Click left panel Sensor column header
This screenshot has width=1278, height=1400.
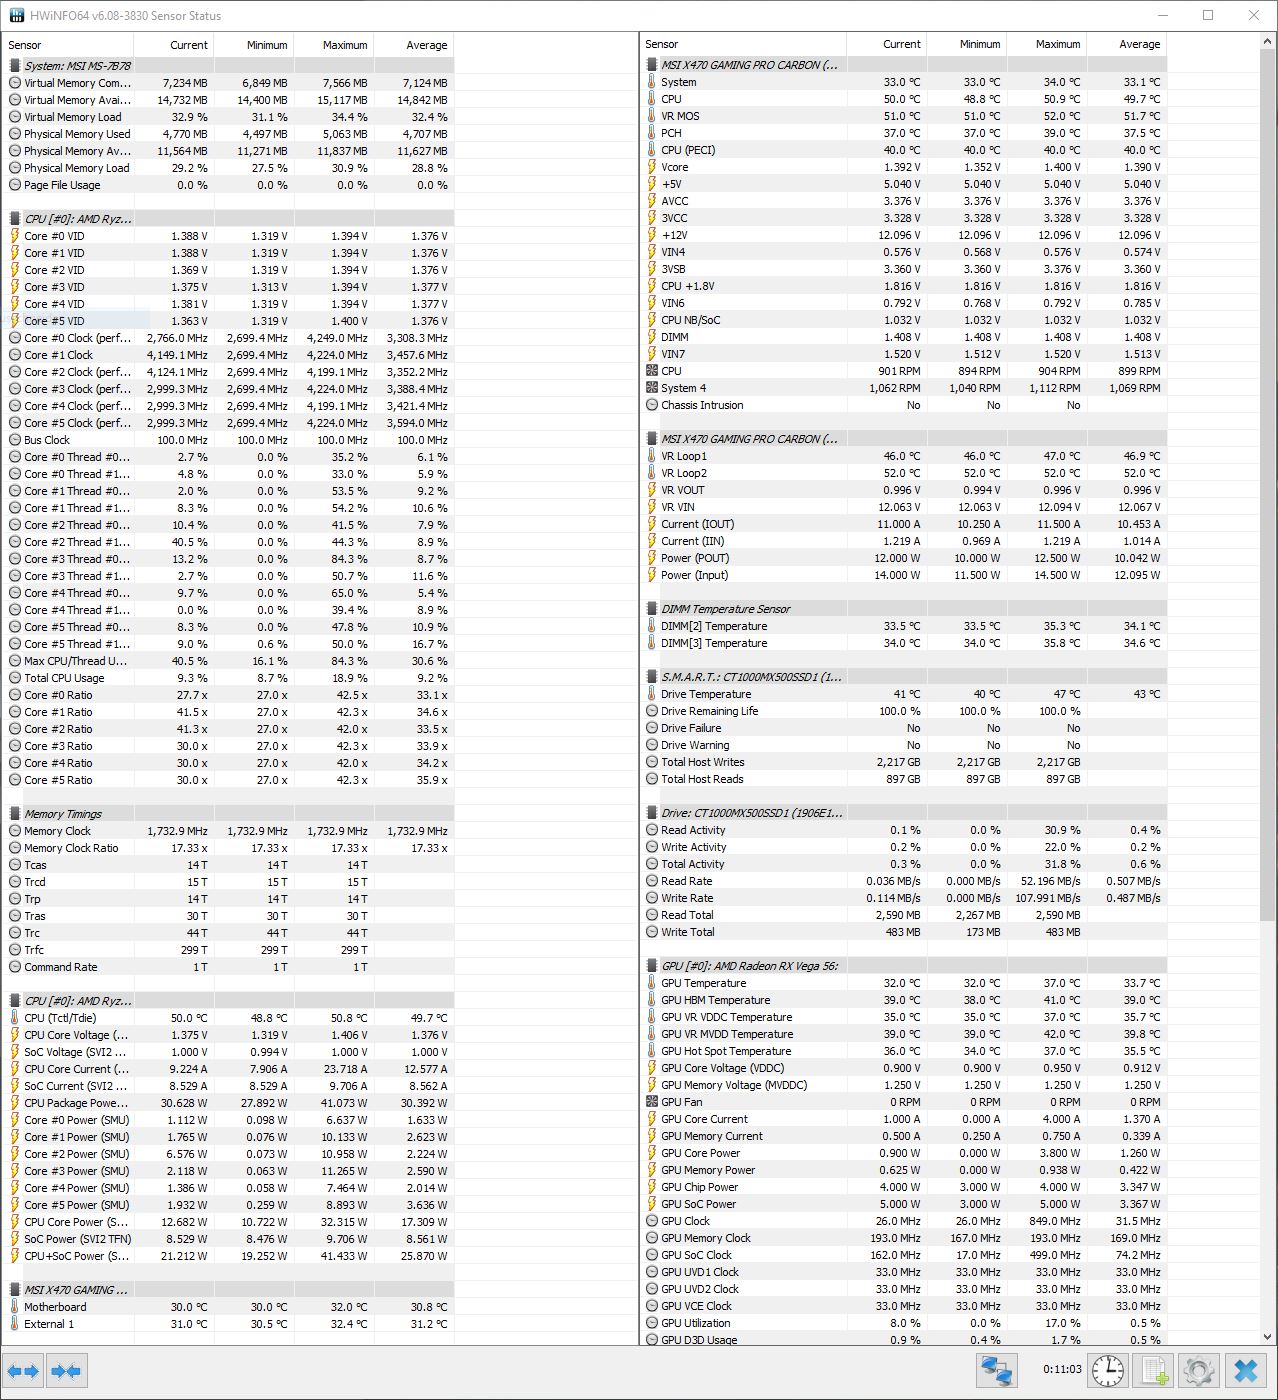[68, 45]
